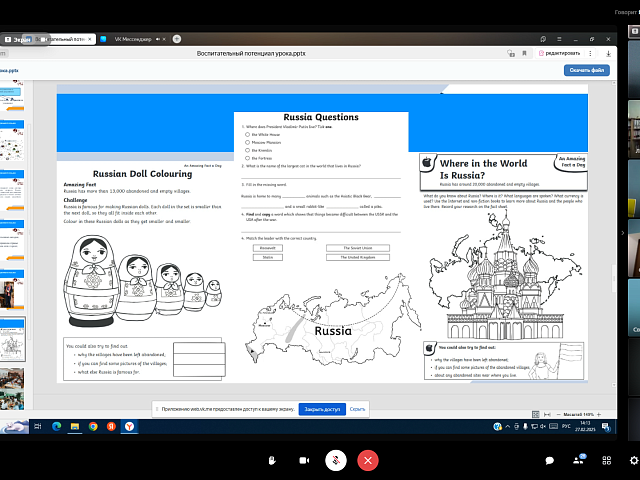Open Task View from the taskbar
The width and height of the screenshot is (640, 480).
pyautogui.click(x=38, y=427)
